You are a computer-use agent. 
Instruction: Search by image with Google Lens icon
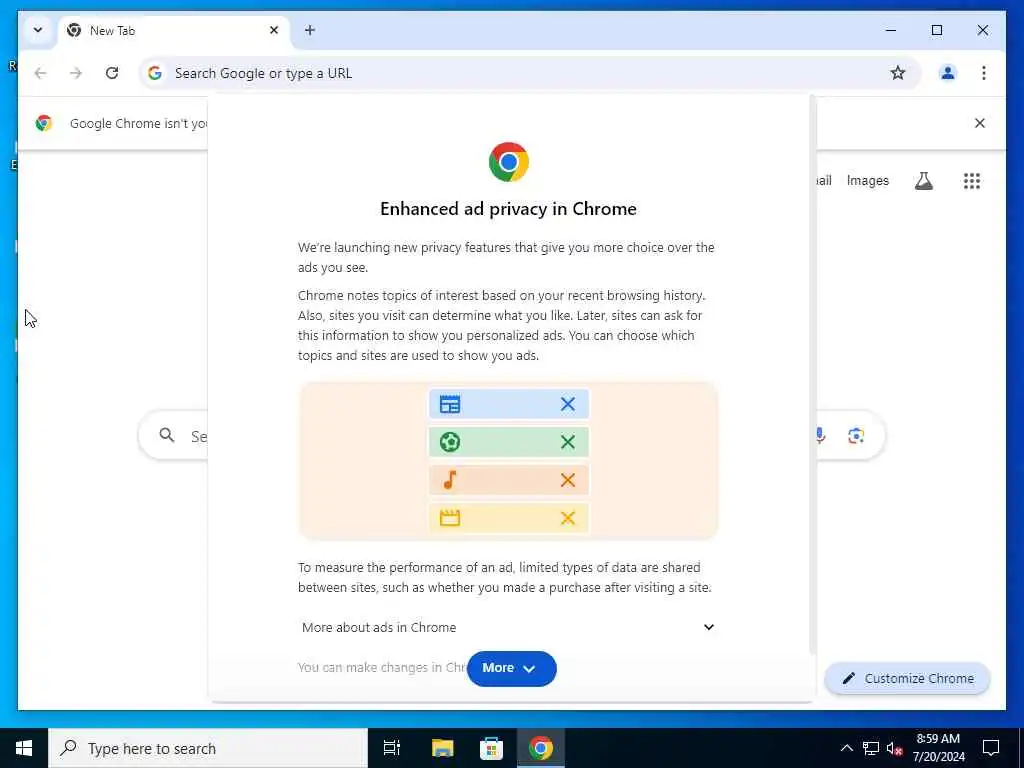856,436
